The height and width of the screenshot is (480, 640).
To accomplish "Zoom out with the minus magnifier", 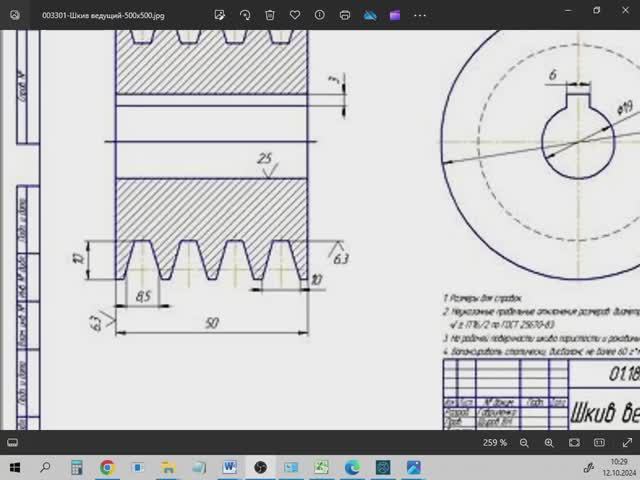I will 524,442.
